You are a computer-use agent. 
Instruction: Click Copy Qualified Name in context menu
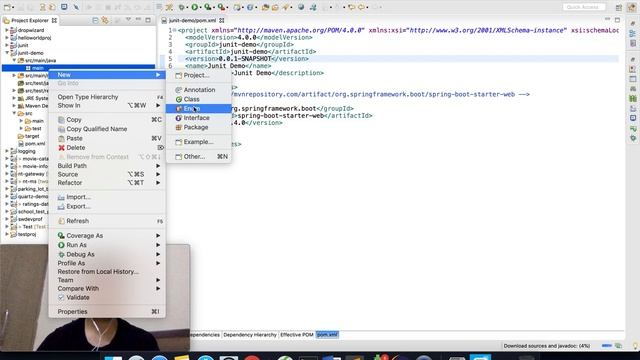click(x=107, y=129)
